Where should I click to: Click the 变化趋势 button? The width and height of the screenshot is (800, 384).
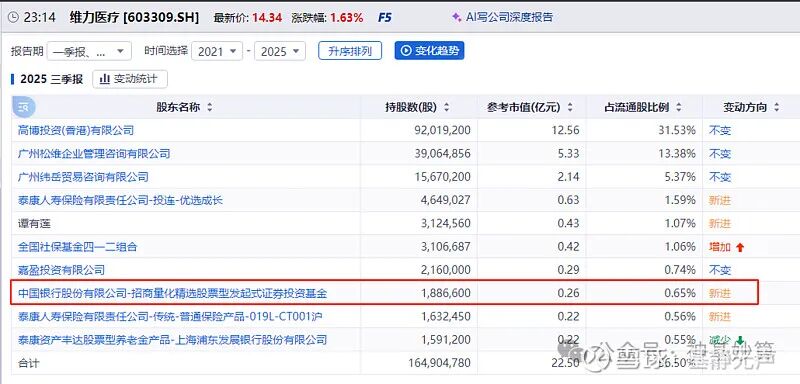tap(429, 50)
